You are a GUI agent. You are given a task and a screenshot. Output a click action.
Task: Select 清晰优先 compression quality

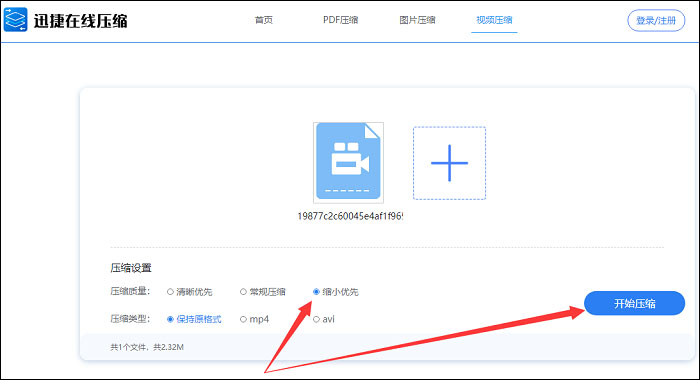190,292
